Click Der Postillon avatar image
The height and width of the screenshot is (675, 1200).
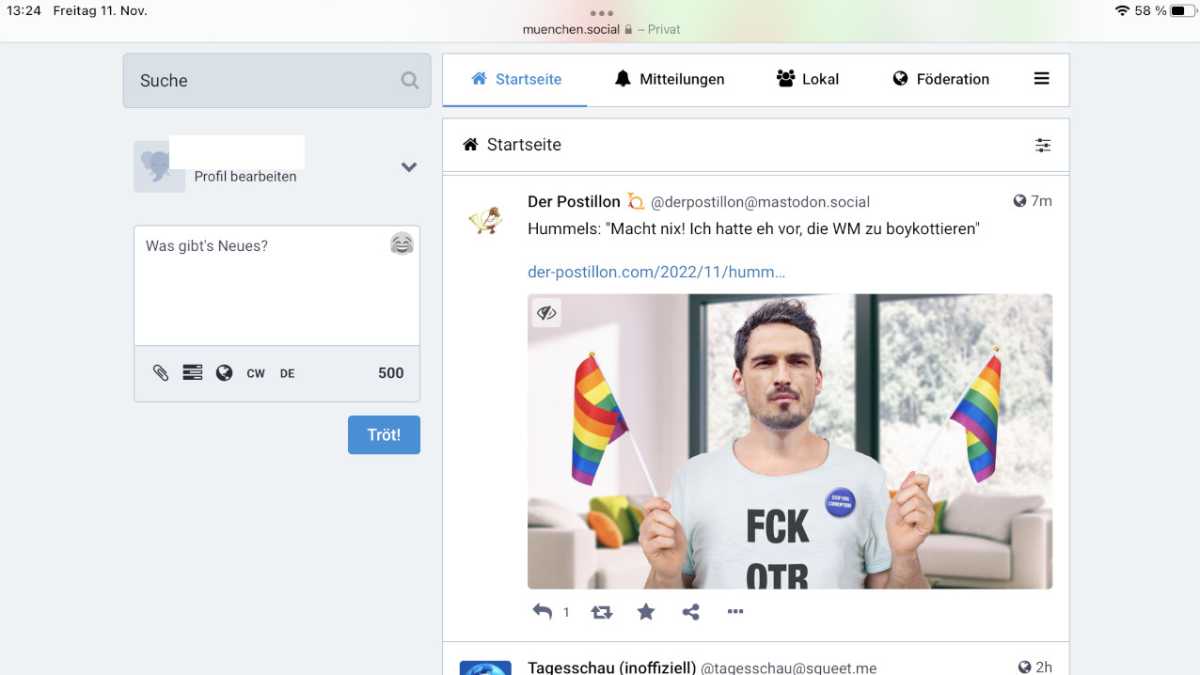pyautogui.click(x=485, y=219)
